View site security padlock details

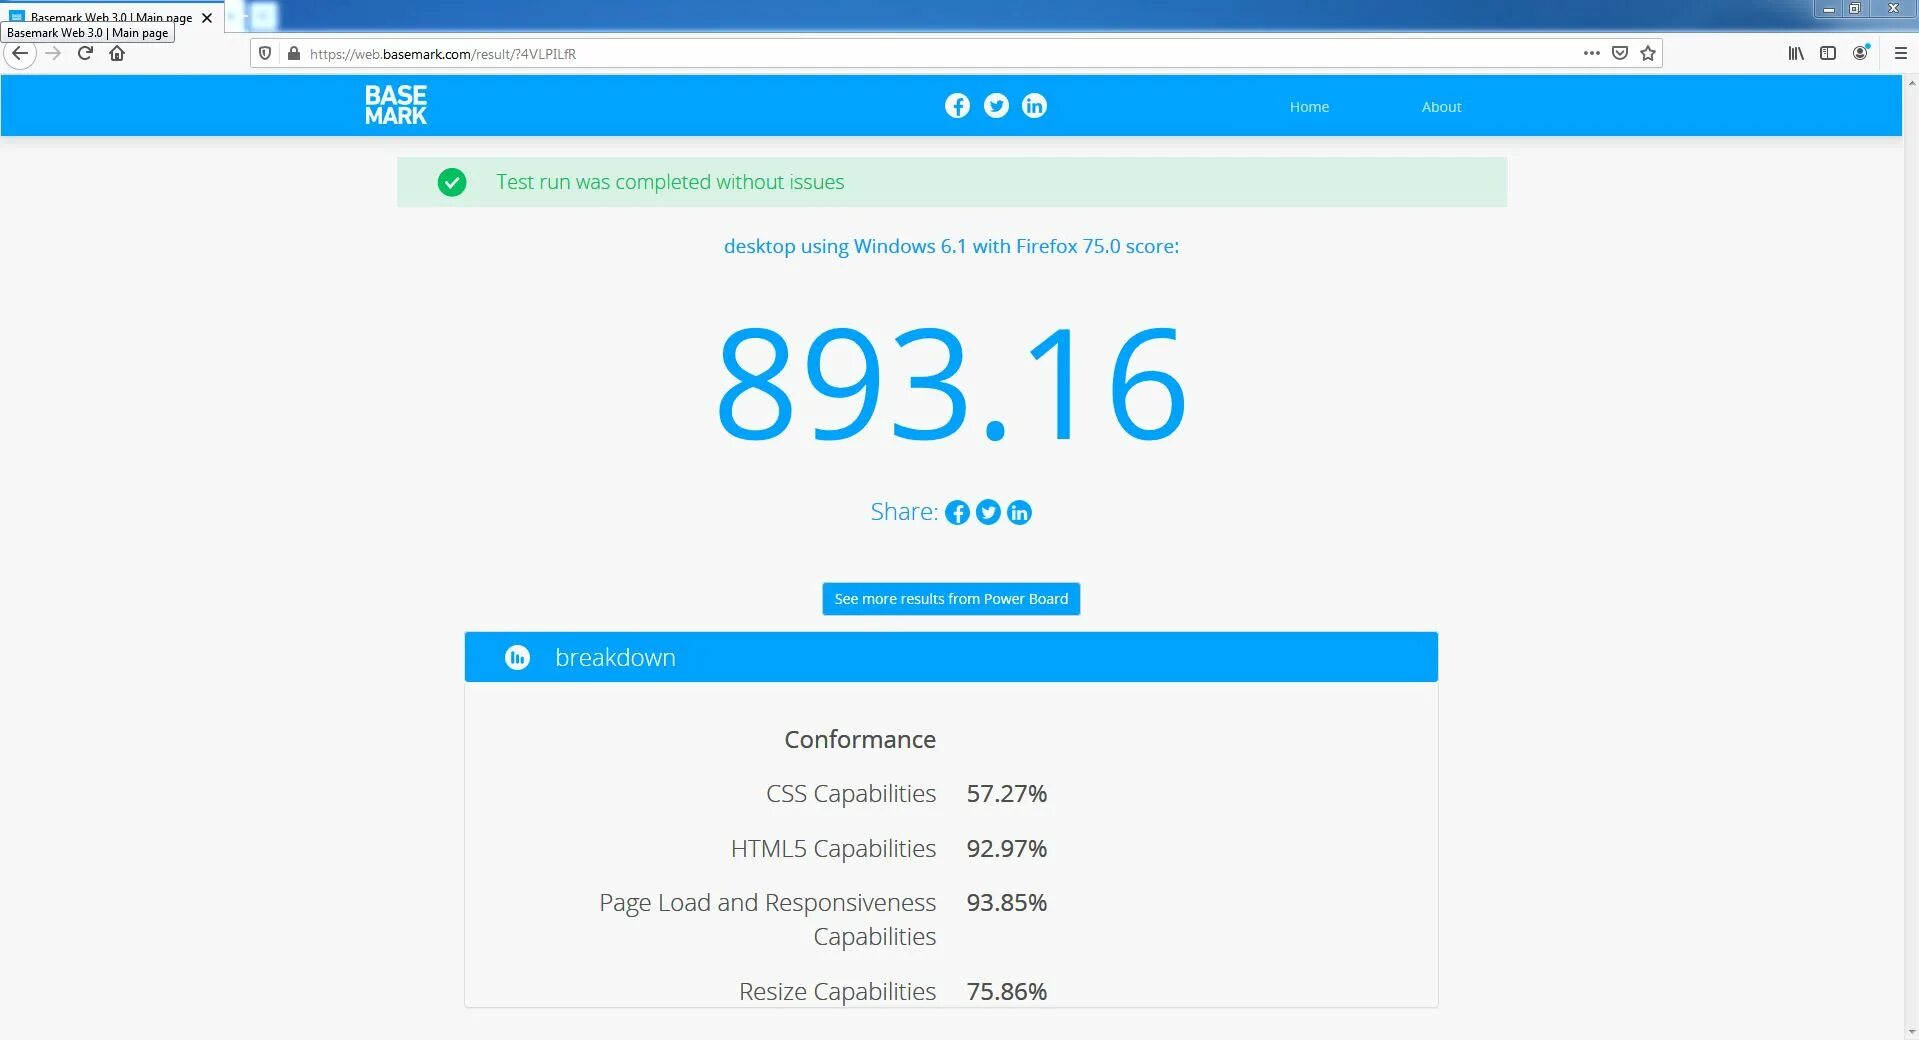pyautogui.click(x=293, y=54)
